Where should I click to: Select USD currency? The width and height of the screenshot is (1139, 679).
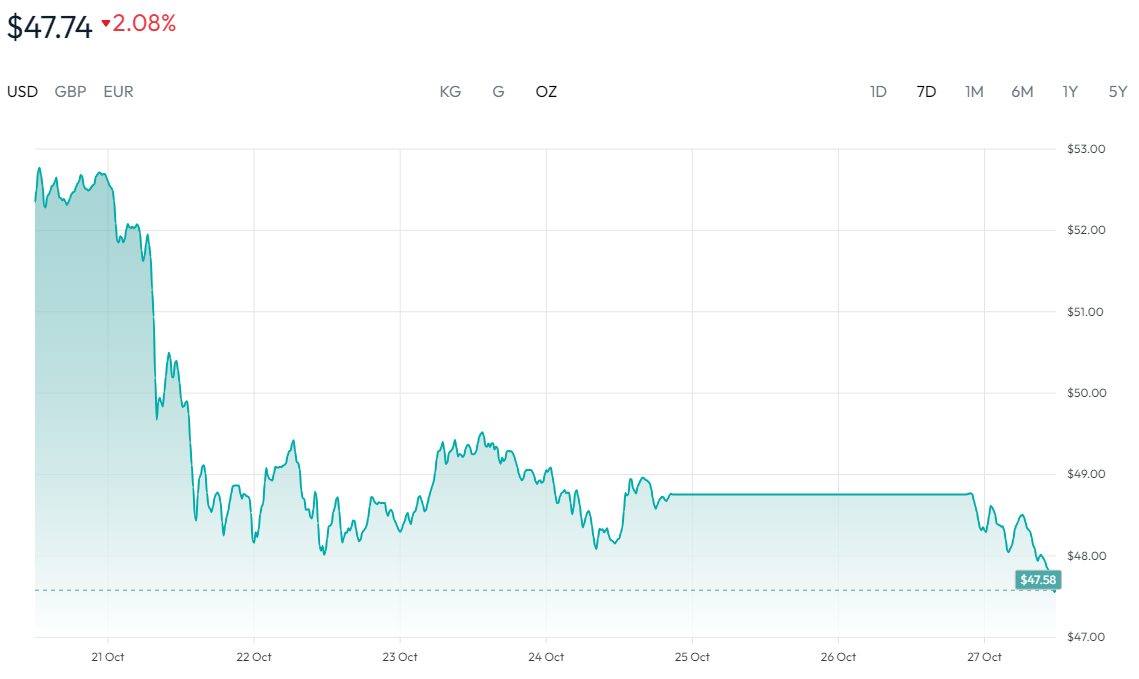tap(22, 92)
